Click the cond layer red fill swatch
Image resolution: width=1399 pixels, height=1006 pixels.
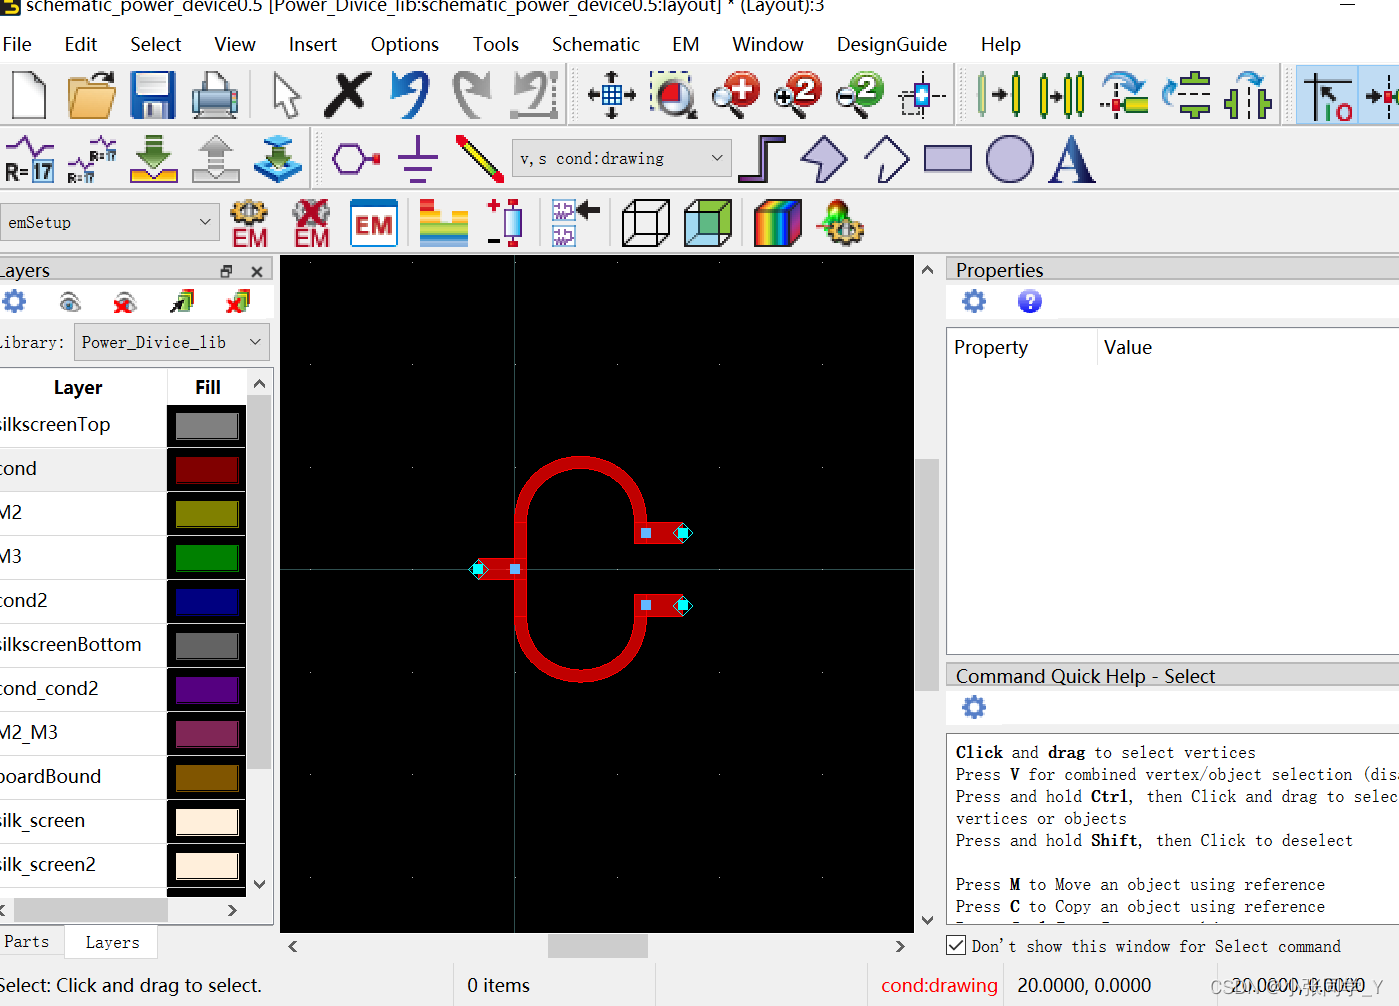207,469
